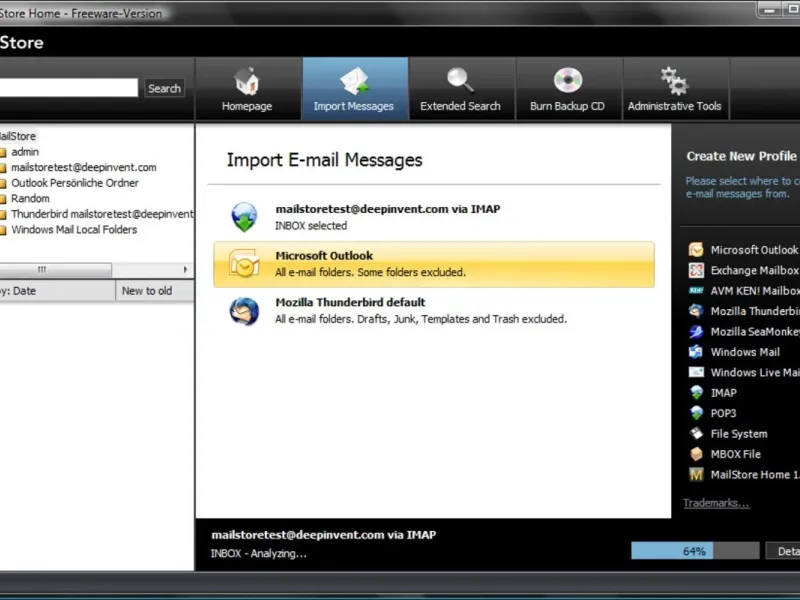This screenshot has width=800, height=600.
Task: Click the MailStore Home M icon
Action: point(696,474)
